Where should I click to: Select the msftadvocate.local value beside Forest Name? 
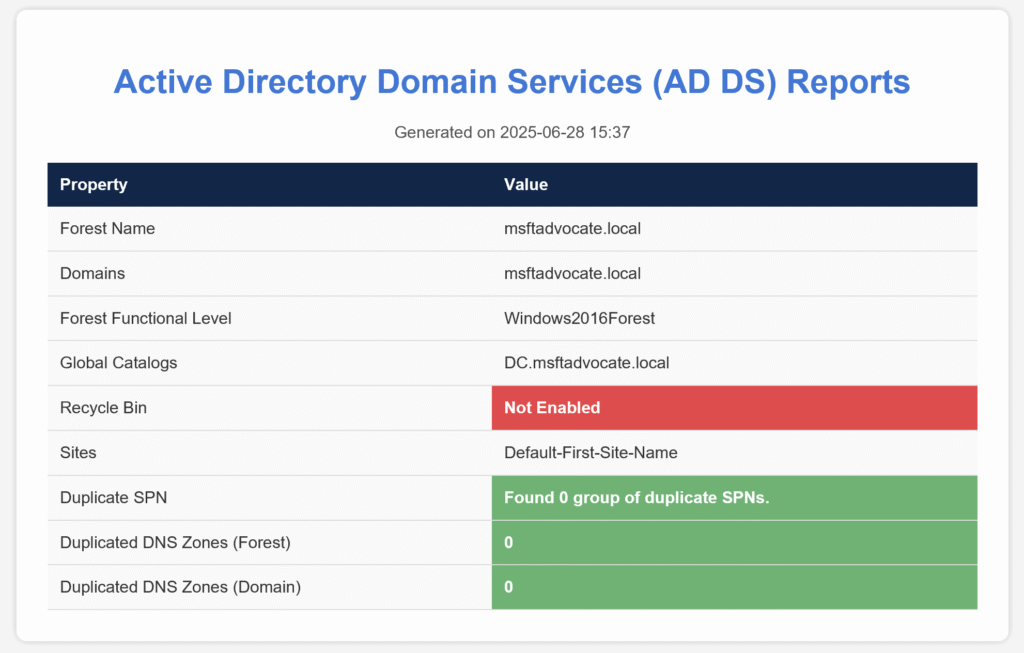coord(572,228)
